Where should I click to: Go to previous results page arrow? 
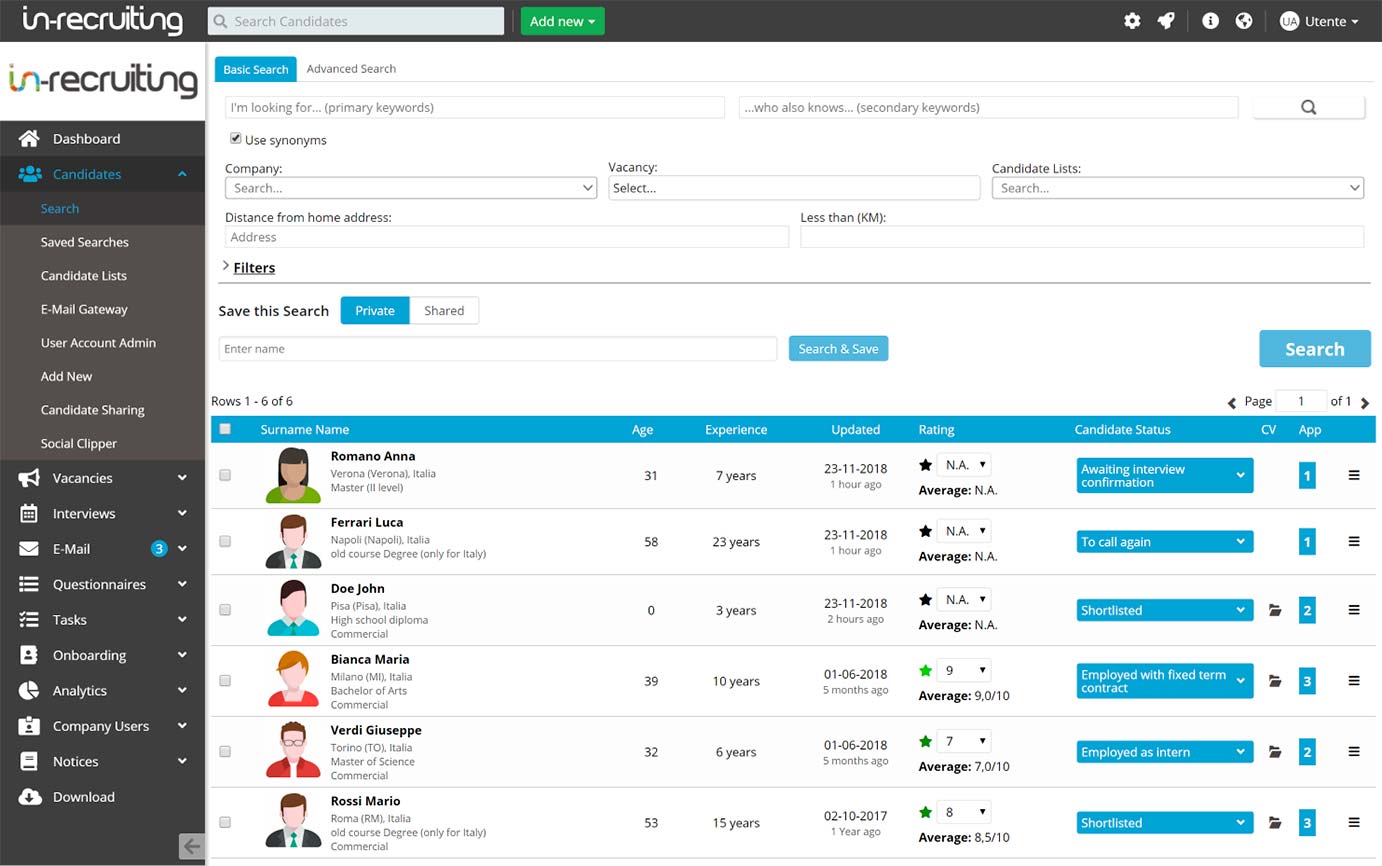(x=1232, y=402)
